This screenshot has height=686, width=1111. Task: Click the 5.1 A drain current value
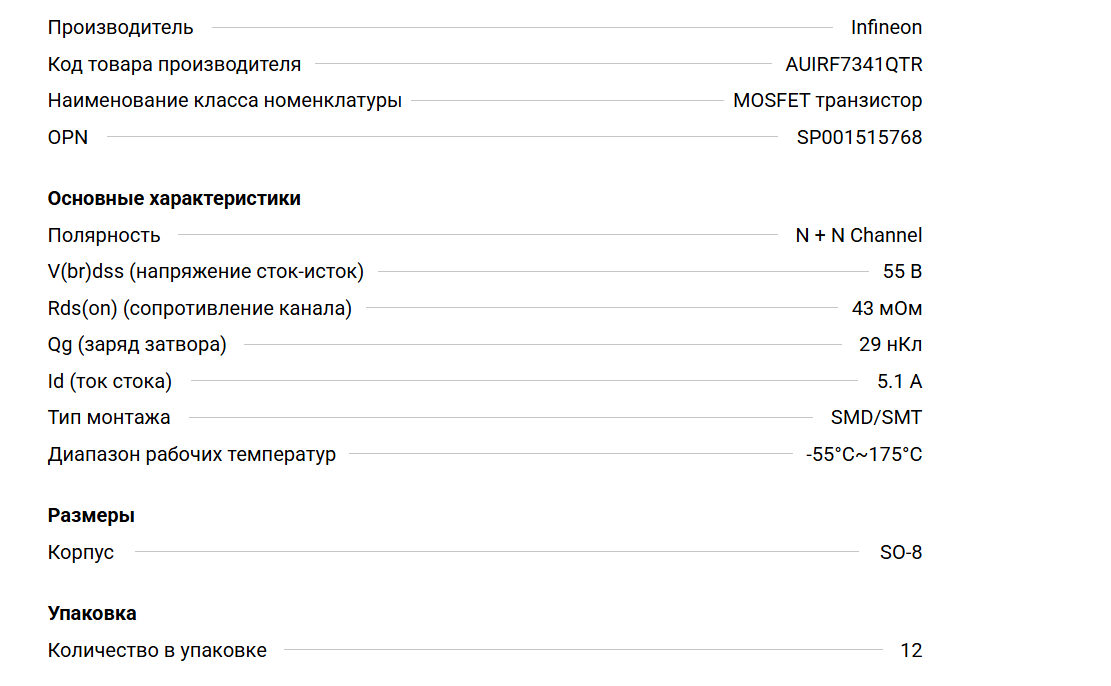[x=899, y=381]
